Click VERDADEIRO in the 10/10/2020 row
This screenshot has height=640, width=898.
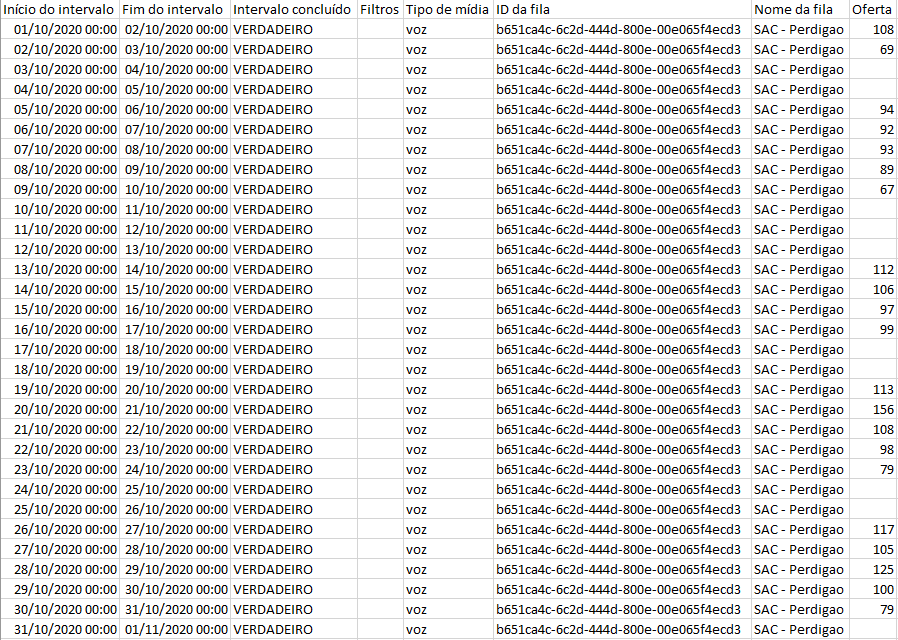tap(294, 210)
